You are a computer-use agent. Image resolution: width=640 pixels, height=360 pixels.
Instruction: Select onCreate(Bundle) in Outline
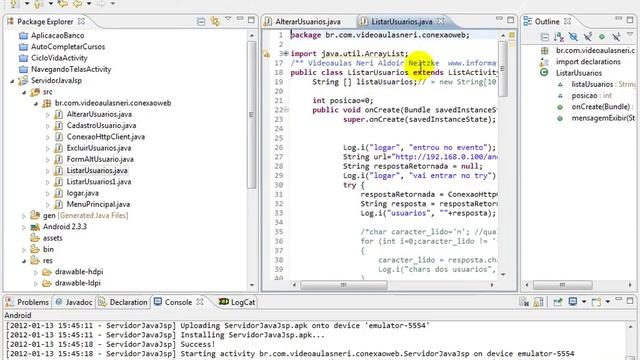point(600,107)
